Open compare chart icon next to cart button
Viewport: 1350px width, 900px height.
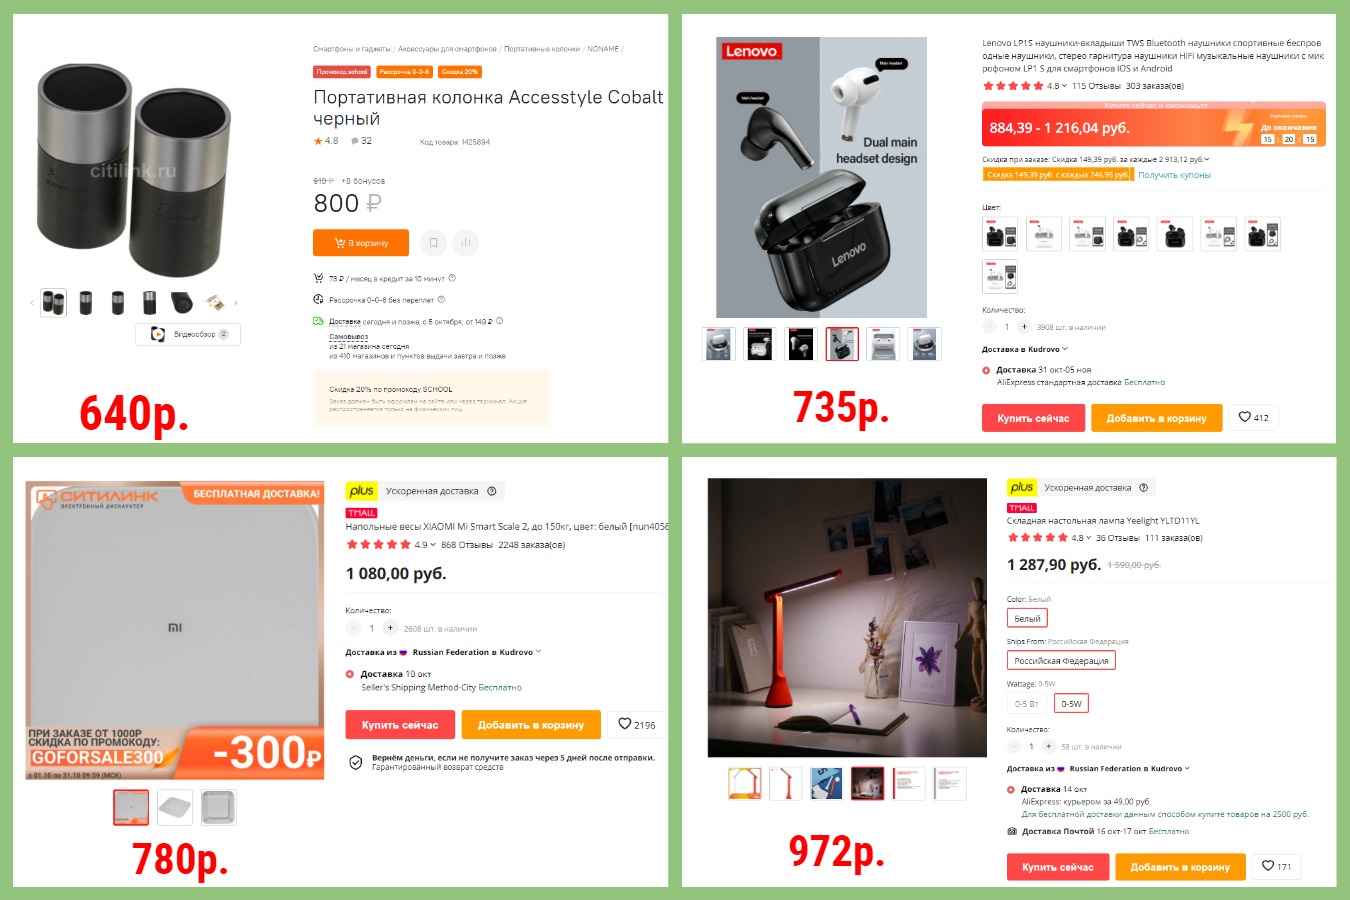[x=465, y=242]
